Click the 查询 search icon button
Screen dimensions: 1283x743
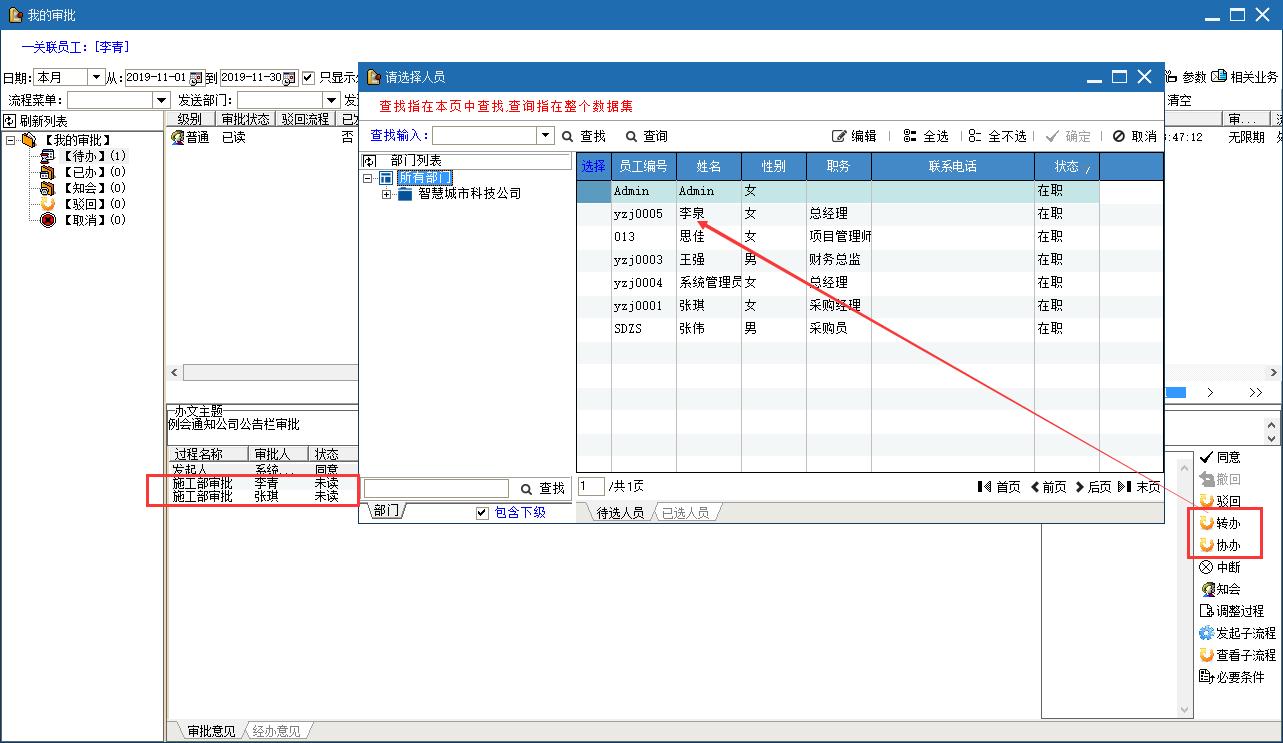631,136
